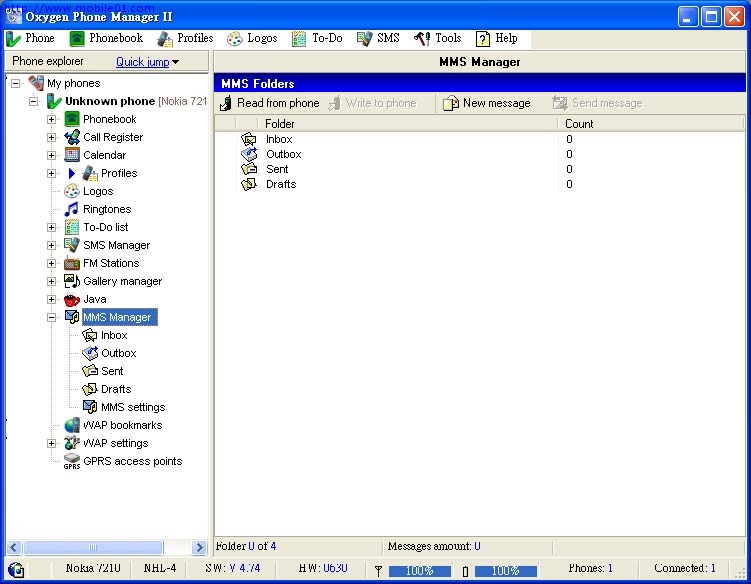Click the FM Stations radio icon
751x584 pixels.
pyautogui.click(x=72, y=263)
